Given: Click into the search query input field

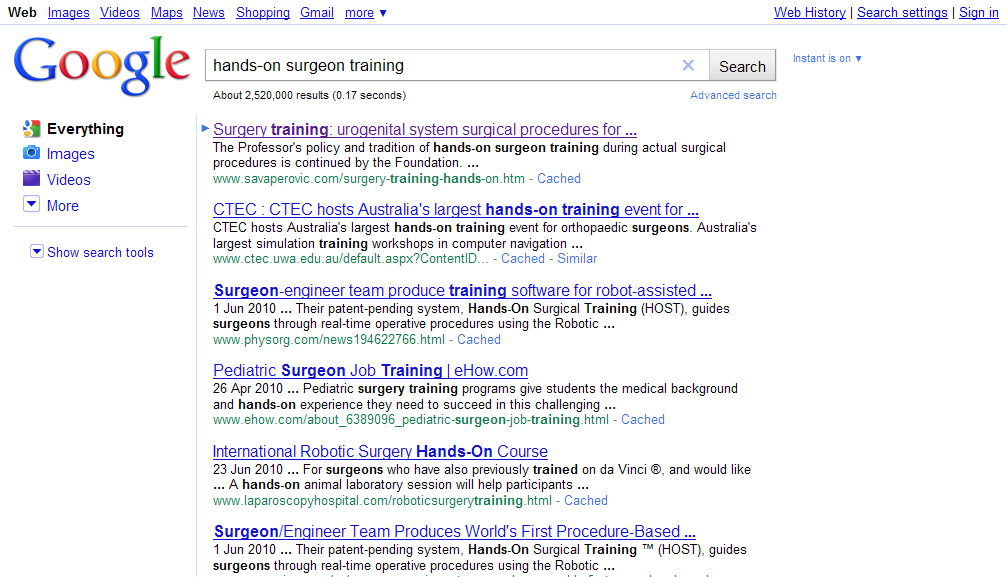Looking at the screenshot, I should [x=440, y=66].
